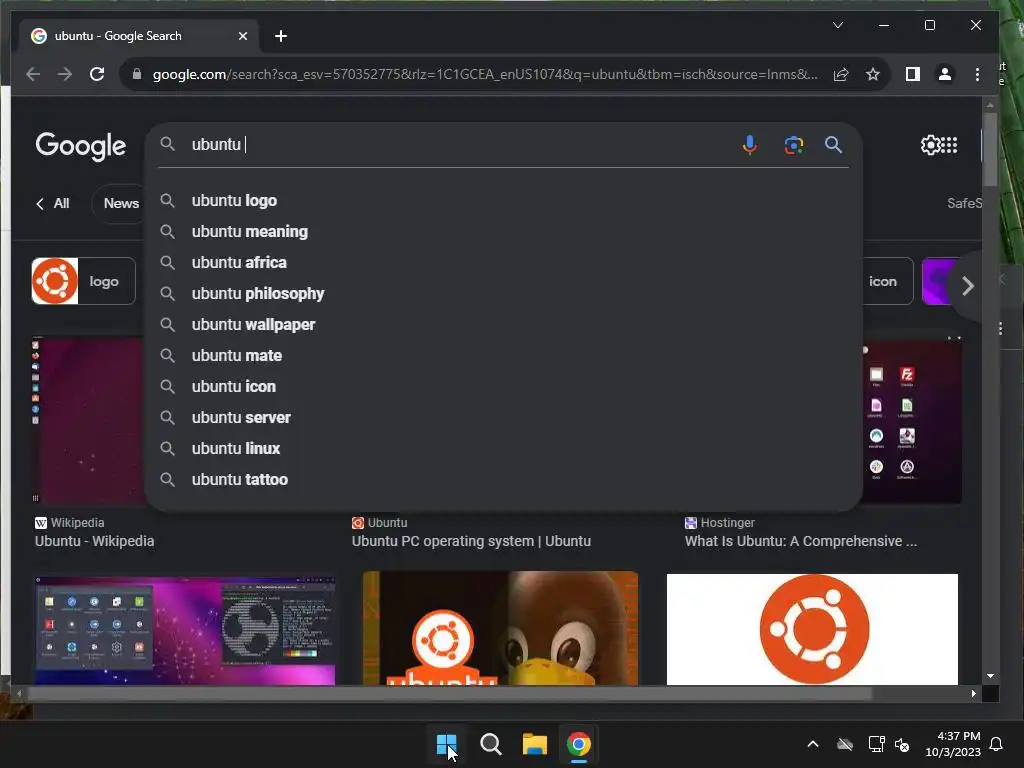Open 'What Is Ubuntu: A Comprehensive' link
This screenshot has height=768, width=1024.
[801, 541]
